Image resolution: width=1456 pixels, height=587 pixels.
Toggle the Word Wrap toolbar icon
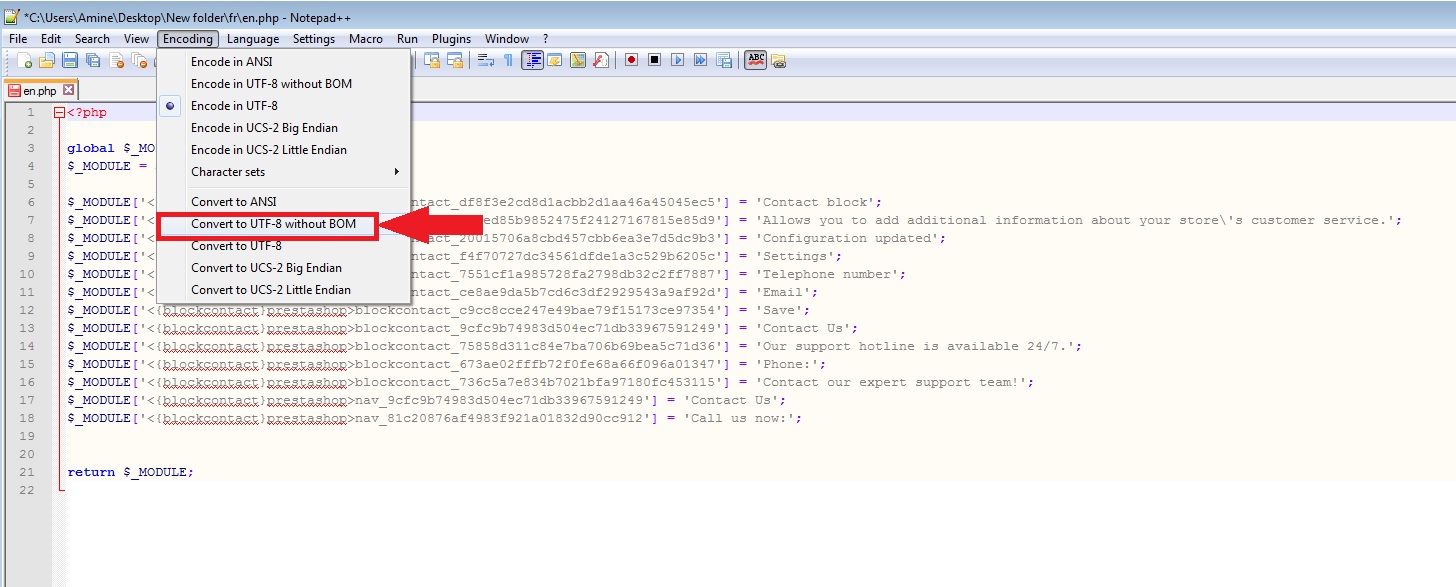coord(485,60)
